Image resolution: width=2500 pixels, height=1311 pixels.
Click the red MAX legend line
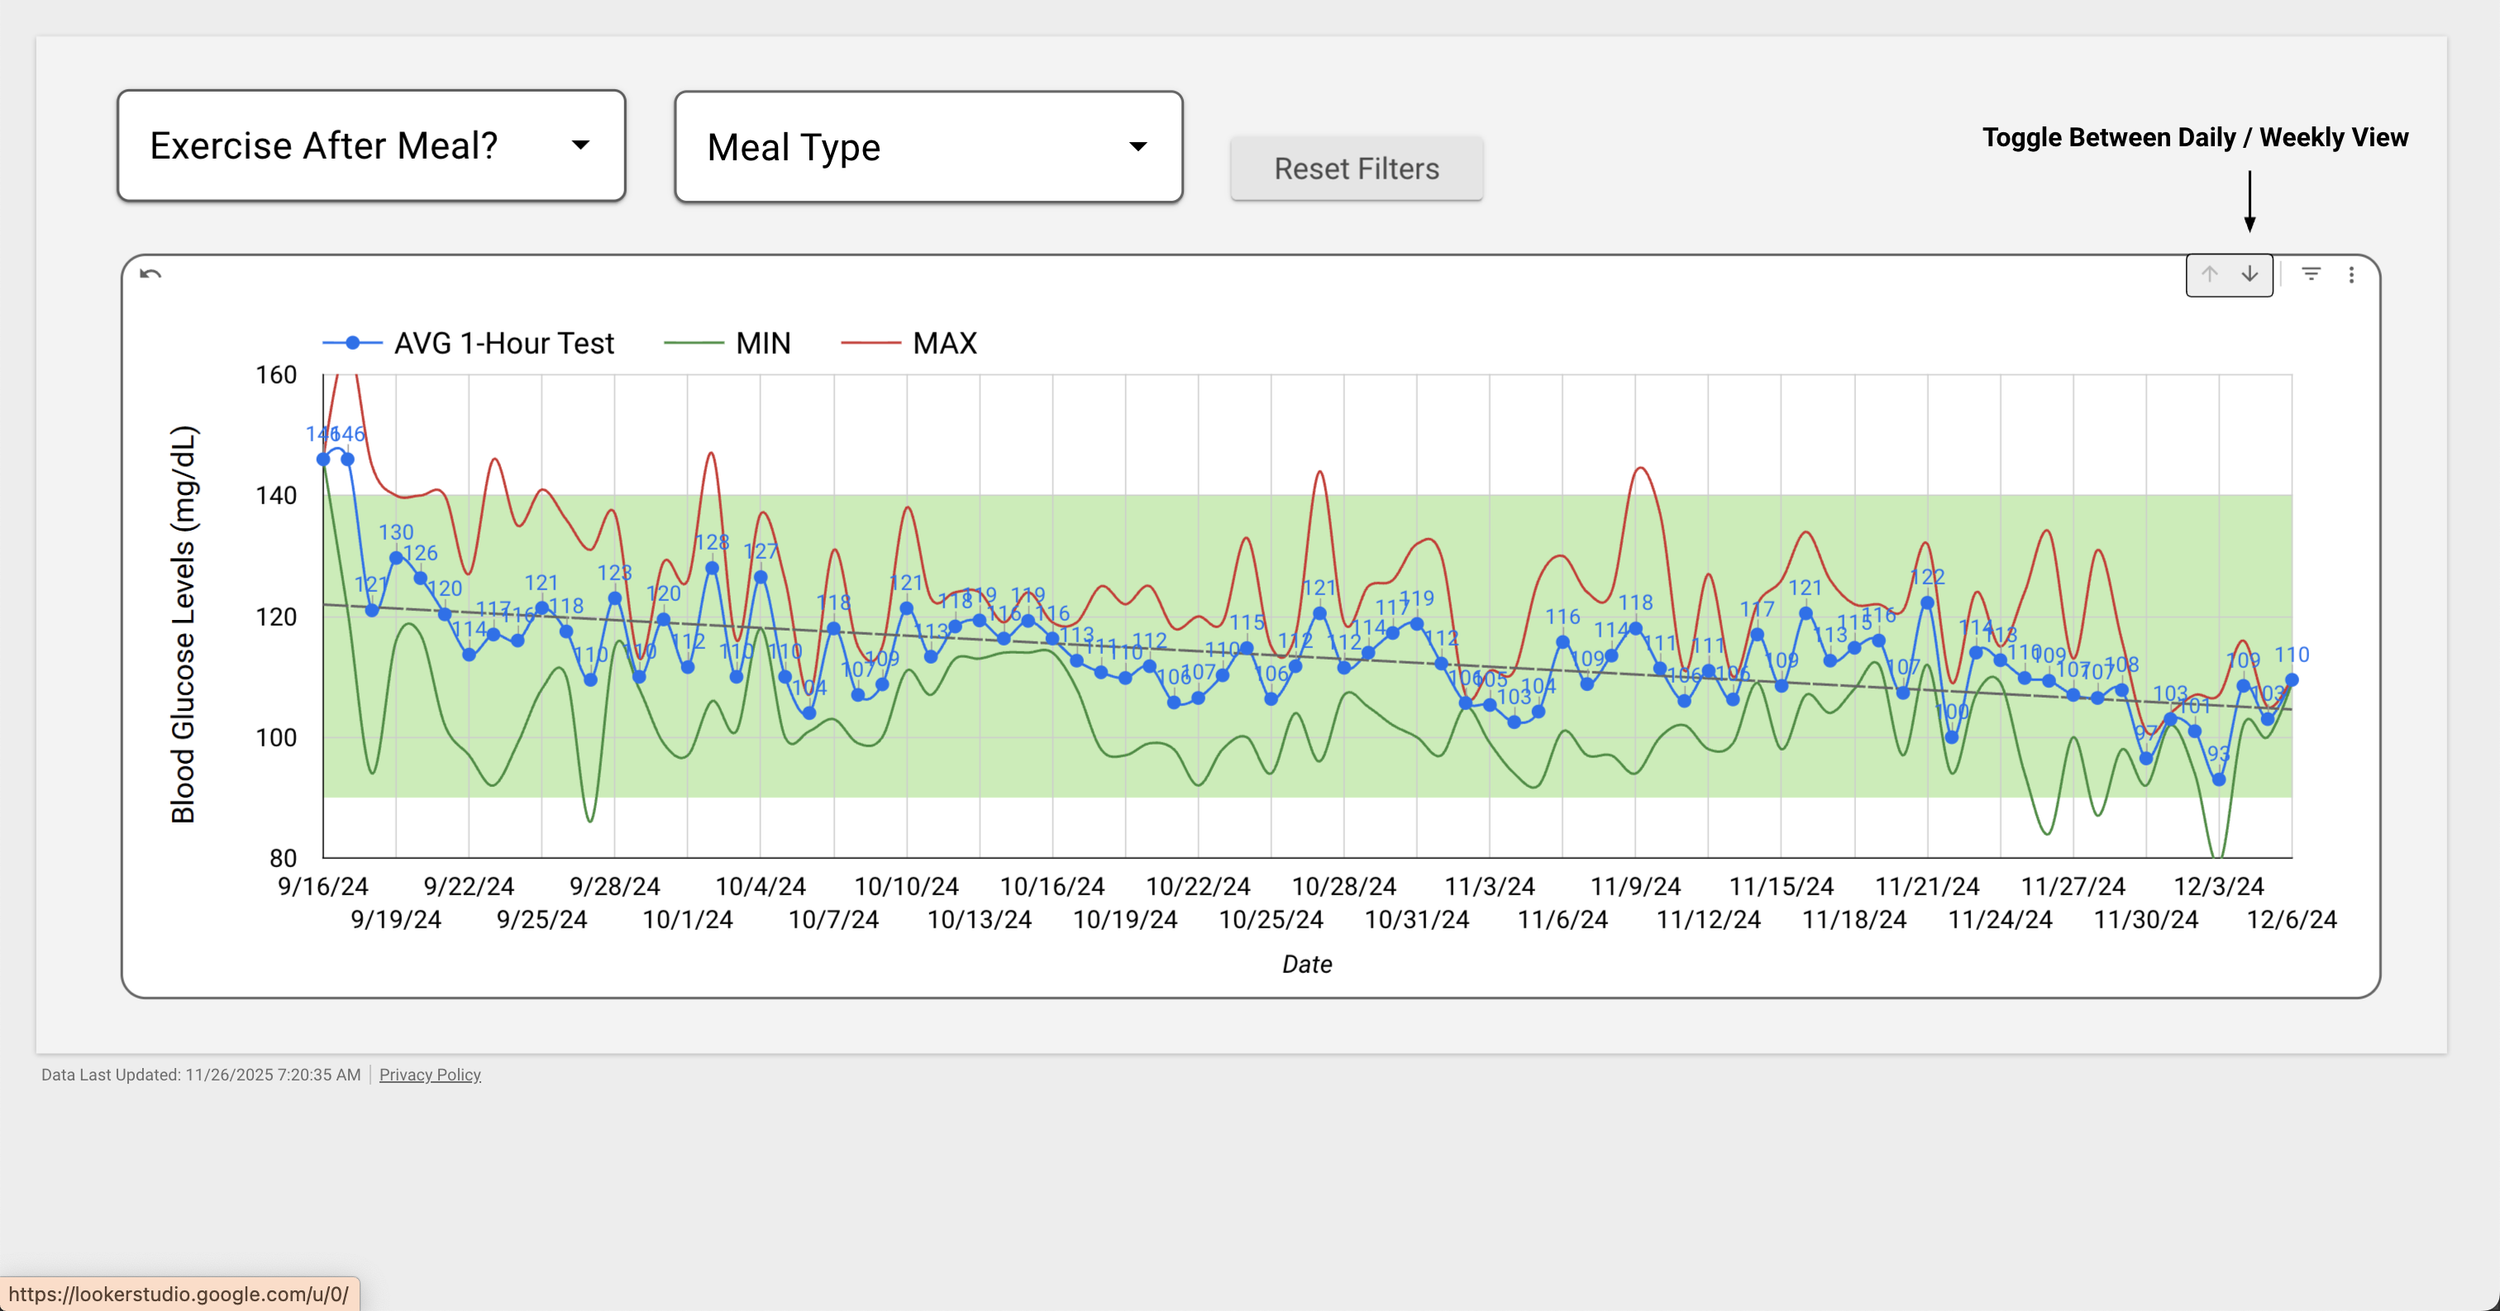(870, 343)
